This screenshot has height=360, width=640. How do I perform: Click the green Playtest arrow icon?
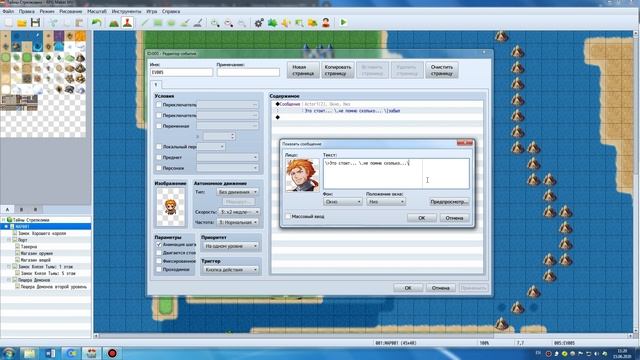[x=343, y=23]
